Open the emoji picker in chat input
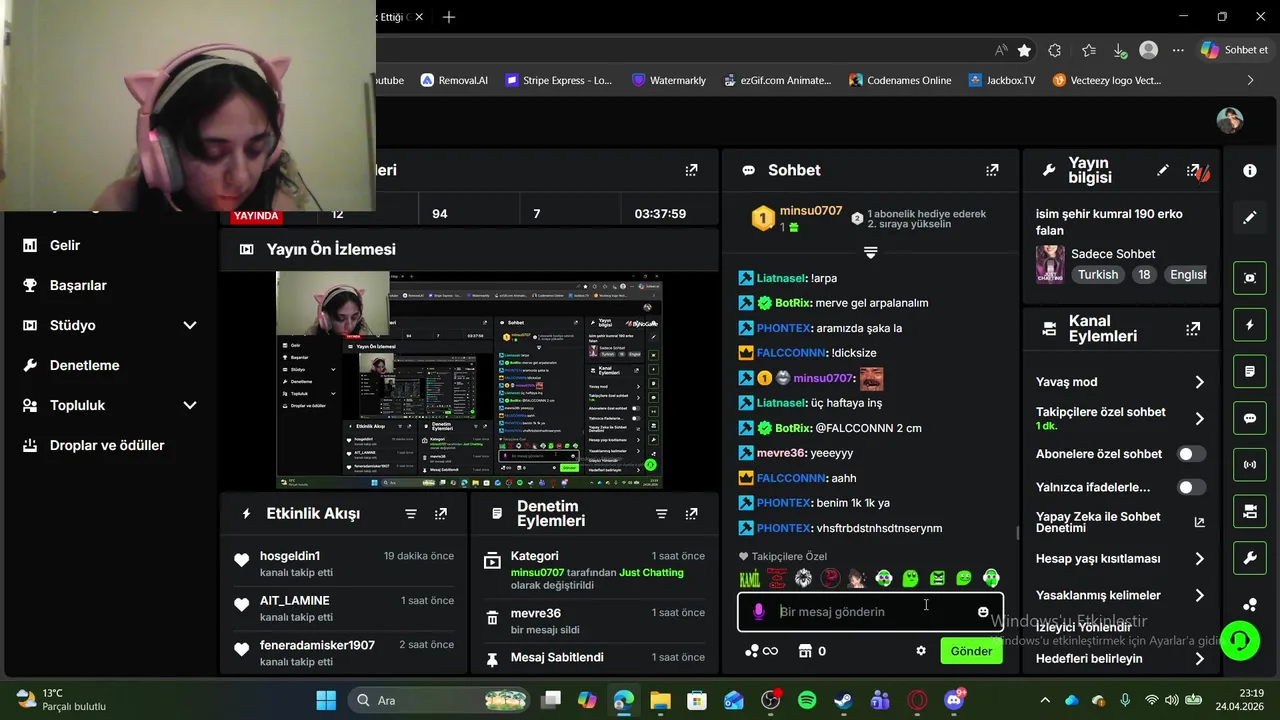This screenshot has height=720, width=1280. tap(983, 612)
